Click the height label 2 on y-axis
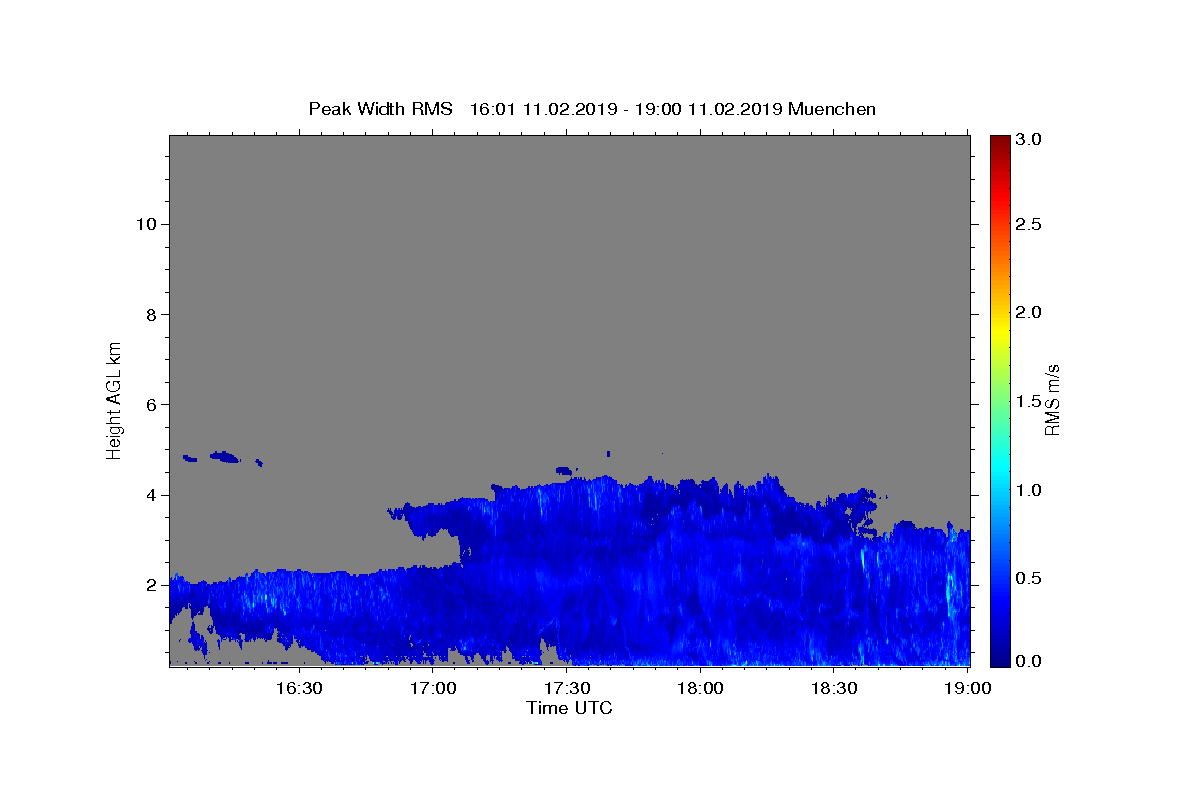 click(149, 585)
